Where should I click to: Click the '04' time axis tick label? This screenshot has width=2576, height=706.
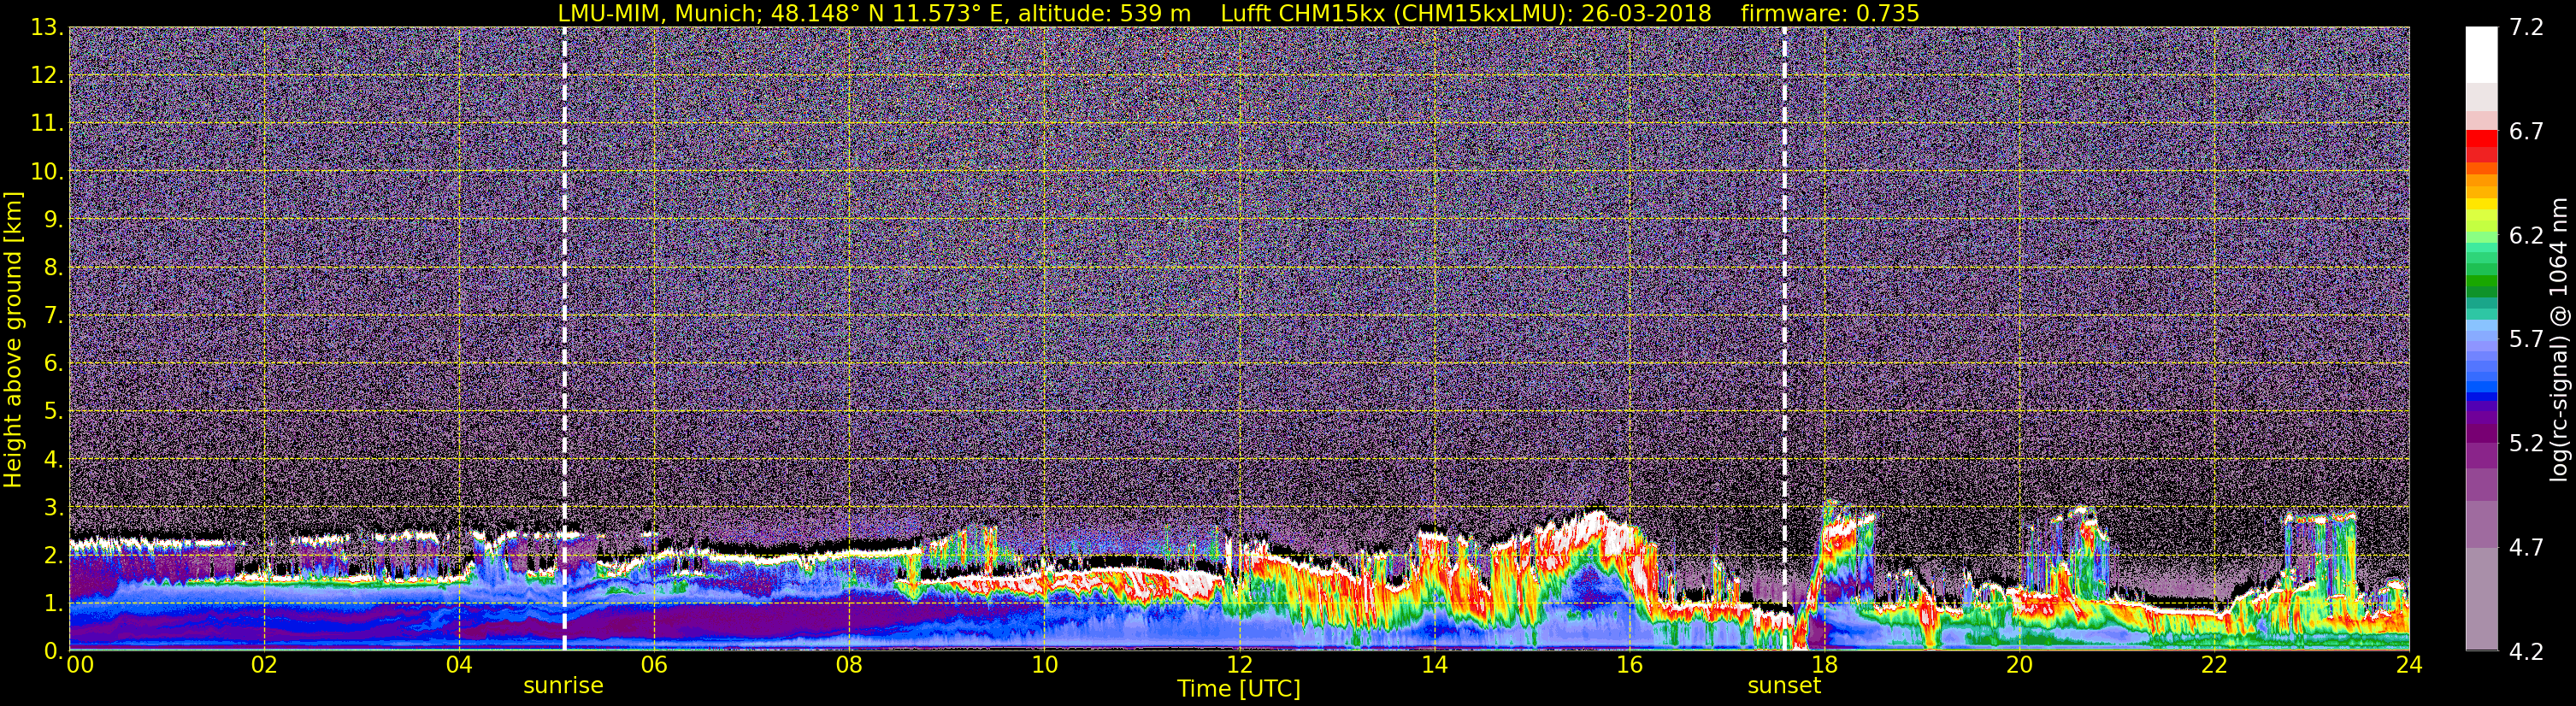coord(459,666)
